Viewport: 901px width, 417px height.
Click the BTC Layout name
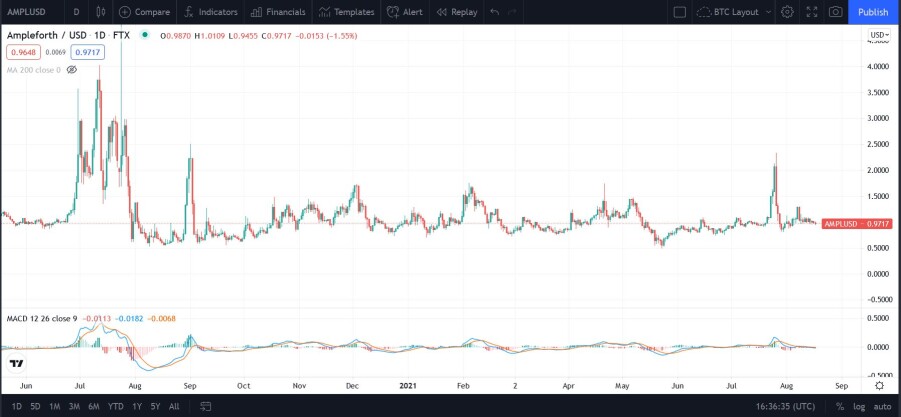736,11
